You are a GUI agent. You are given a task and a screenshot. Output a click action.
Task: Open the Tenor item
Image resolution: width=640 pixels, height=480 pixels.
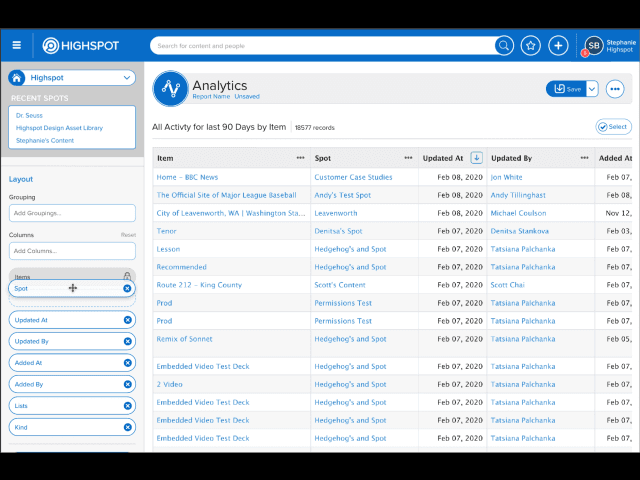(x=167, y=231)
